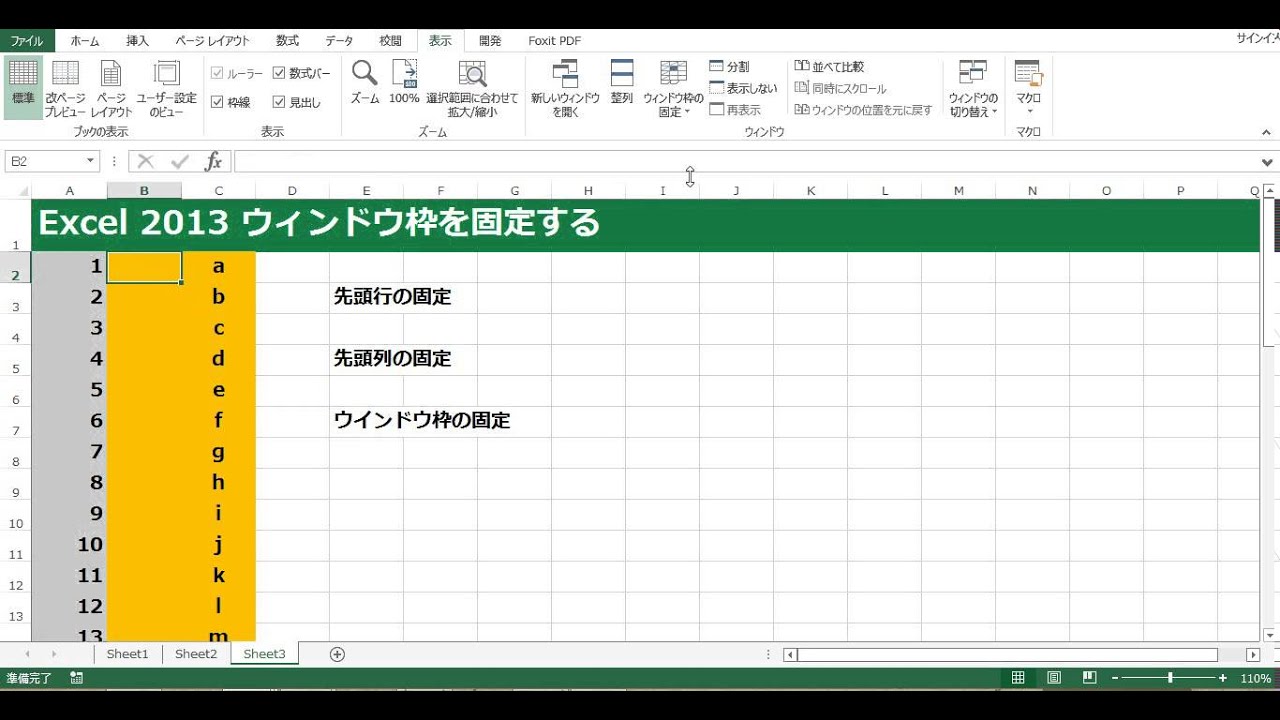Click cell with 先頭列の固定

click(392, 359)
